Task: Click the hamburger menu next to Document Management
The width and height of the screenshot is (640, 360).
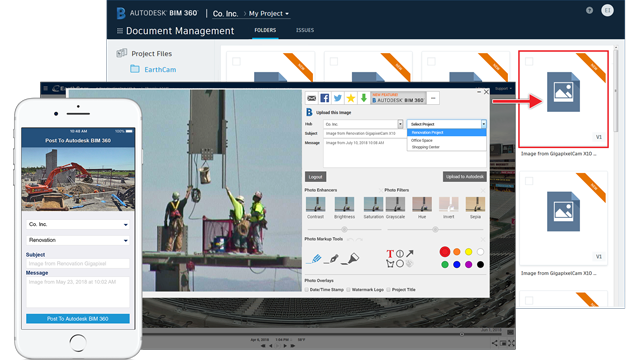Action: pos(120,31)
